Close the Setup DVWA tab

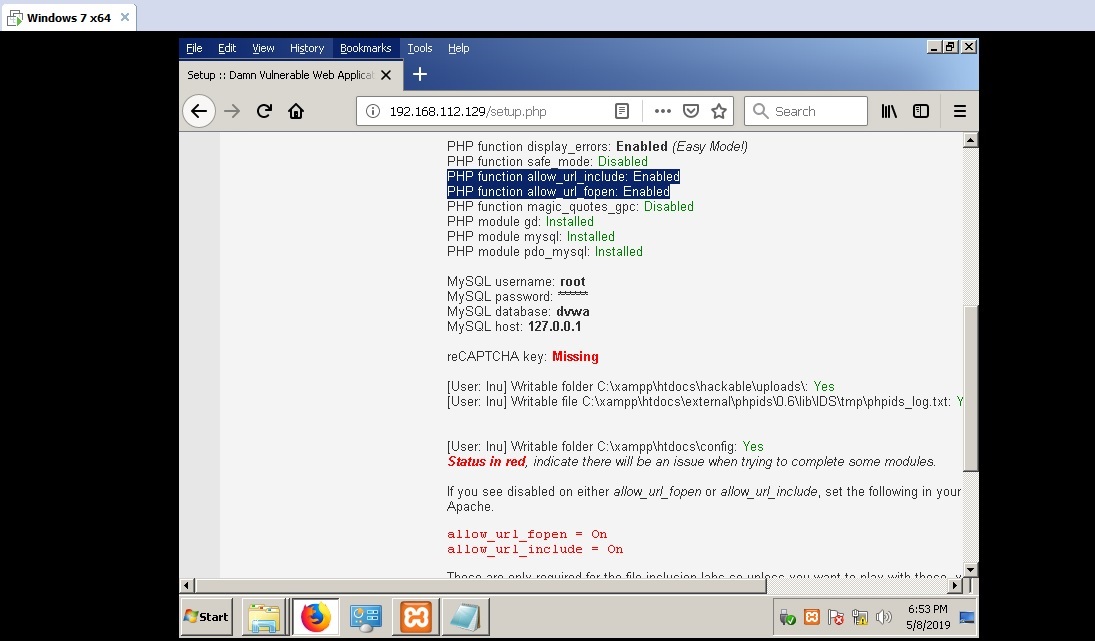pyautogui.click(x=386, y=75)
